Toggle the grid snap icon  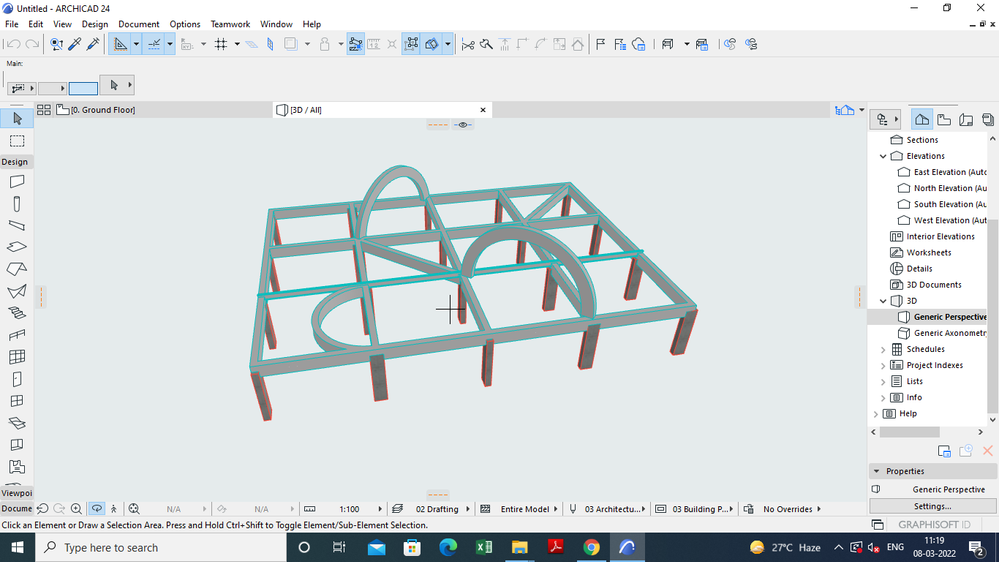[x=221, y=44]
